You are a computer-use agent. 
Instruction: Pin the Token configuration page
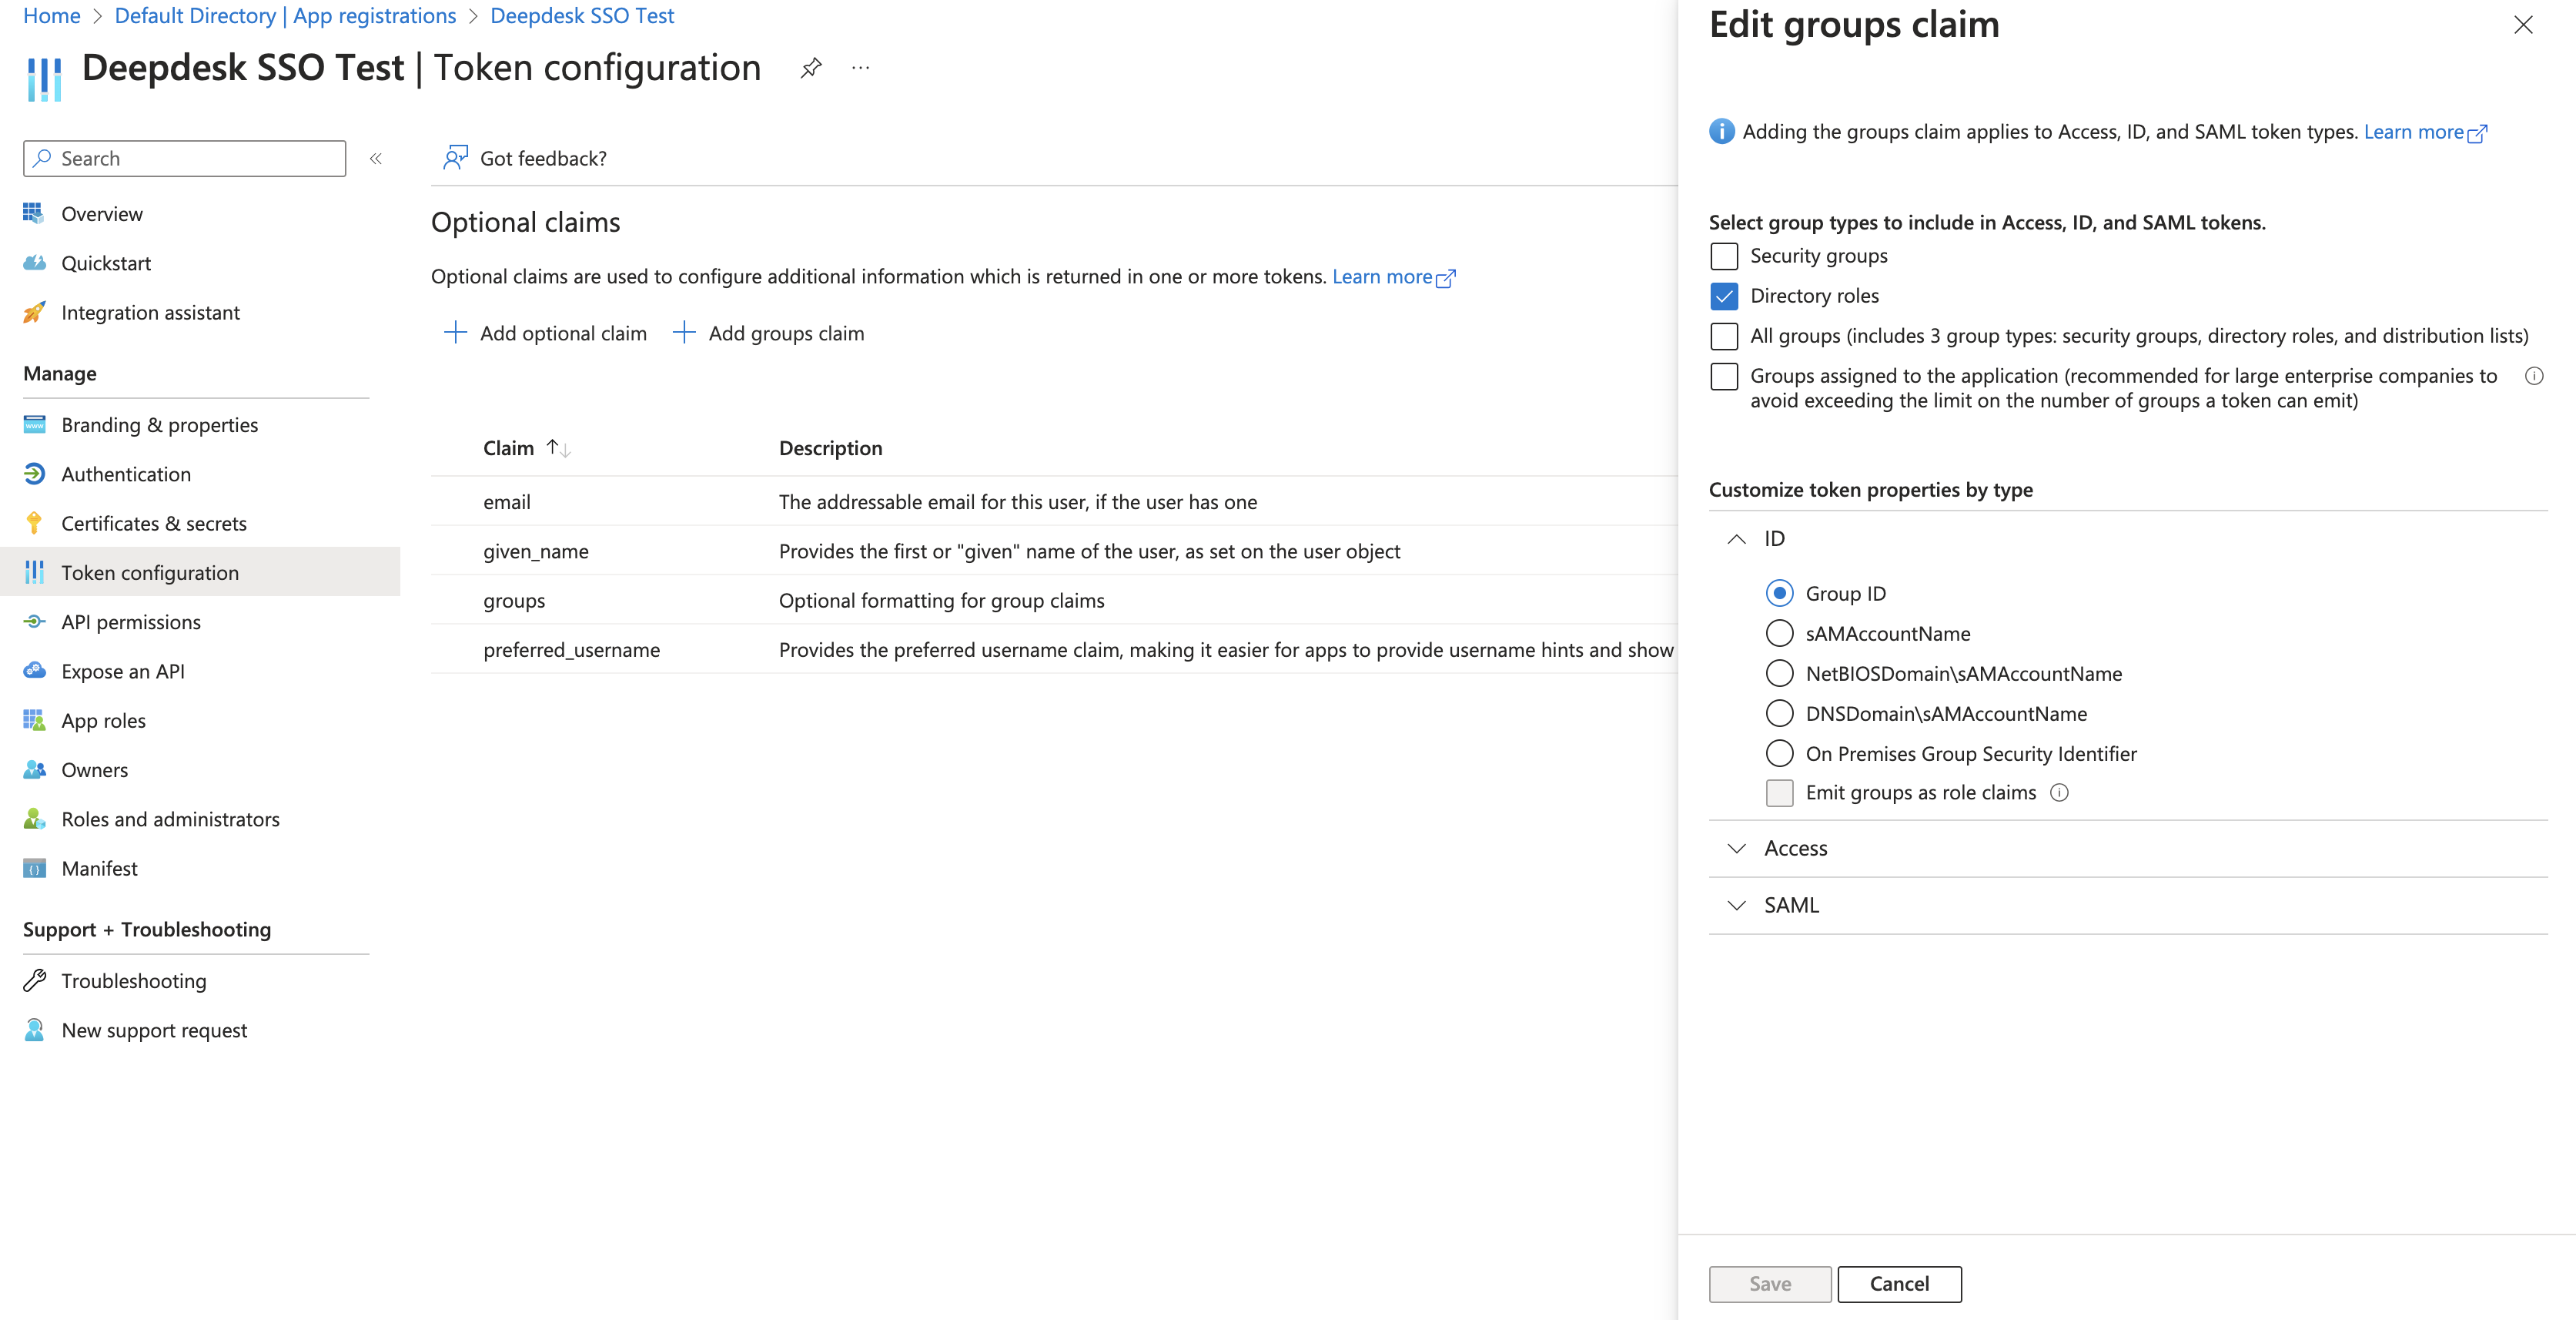point(810,67)
